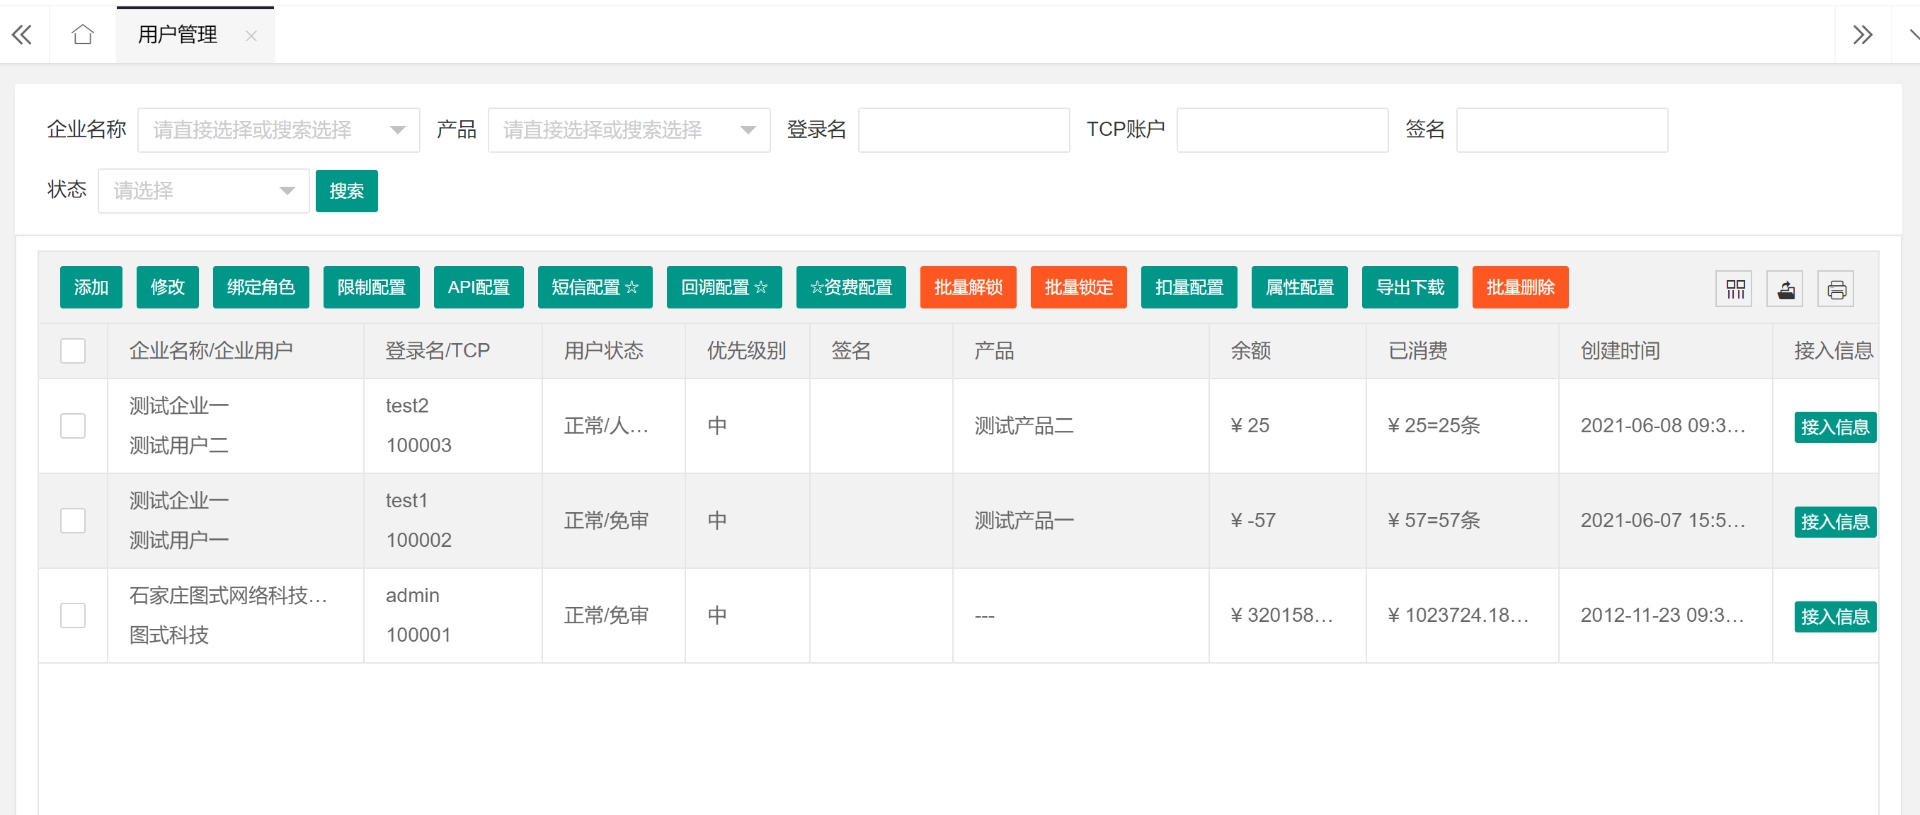This screenshot has width=1920, height=815.
Task: Open 接入信息 for admin row
Action: [x=1835, y=617]
